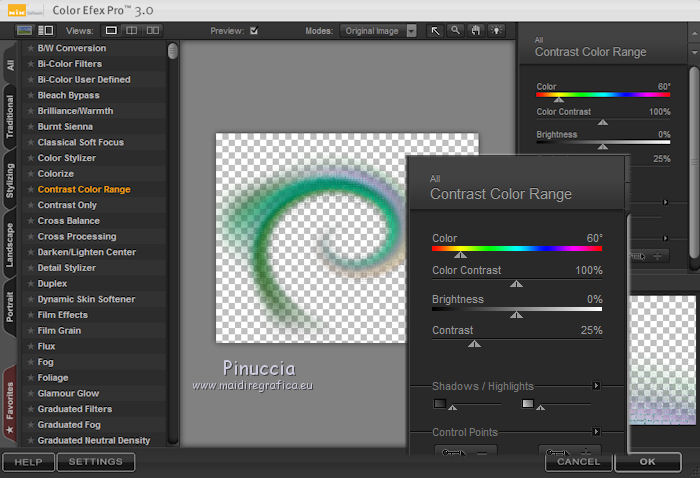Image resolution: width=700 pixels, height=478 pixels.
Task: Star Contrast Color Range as favorite
Action: tap(30, 189)
